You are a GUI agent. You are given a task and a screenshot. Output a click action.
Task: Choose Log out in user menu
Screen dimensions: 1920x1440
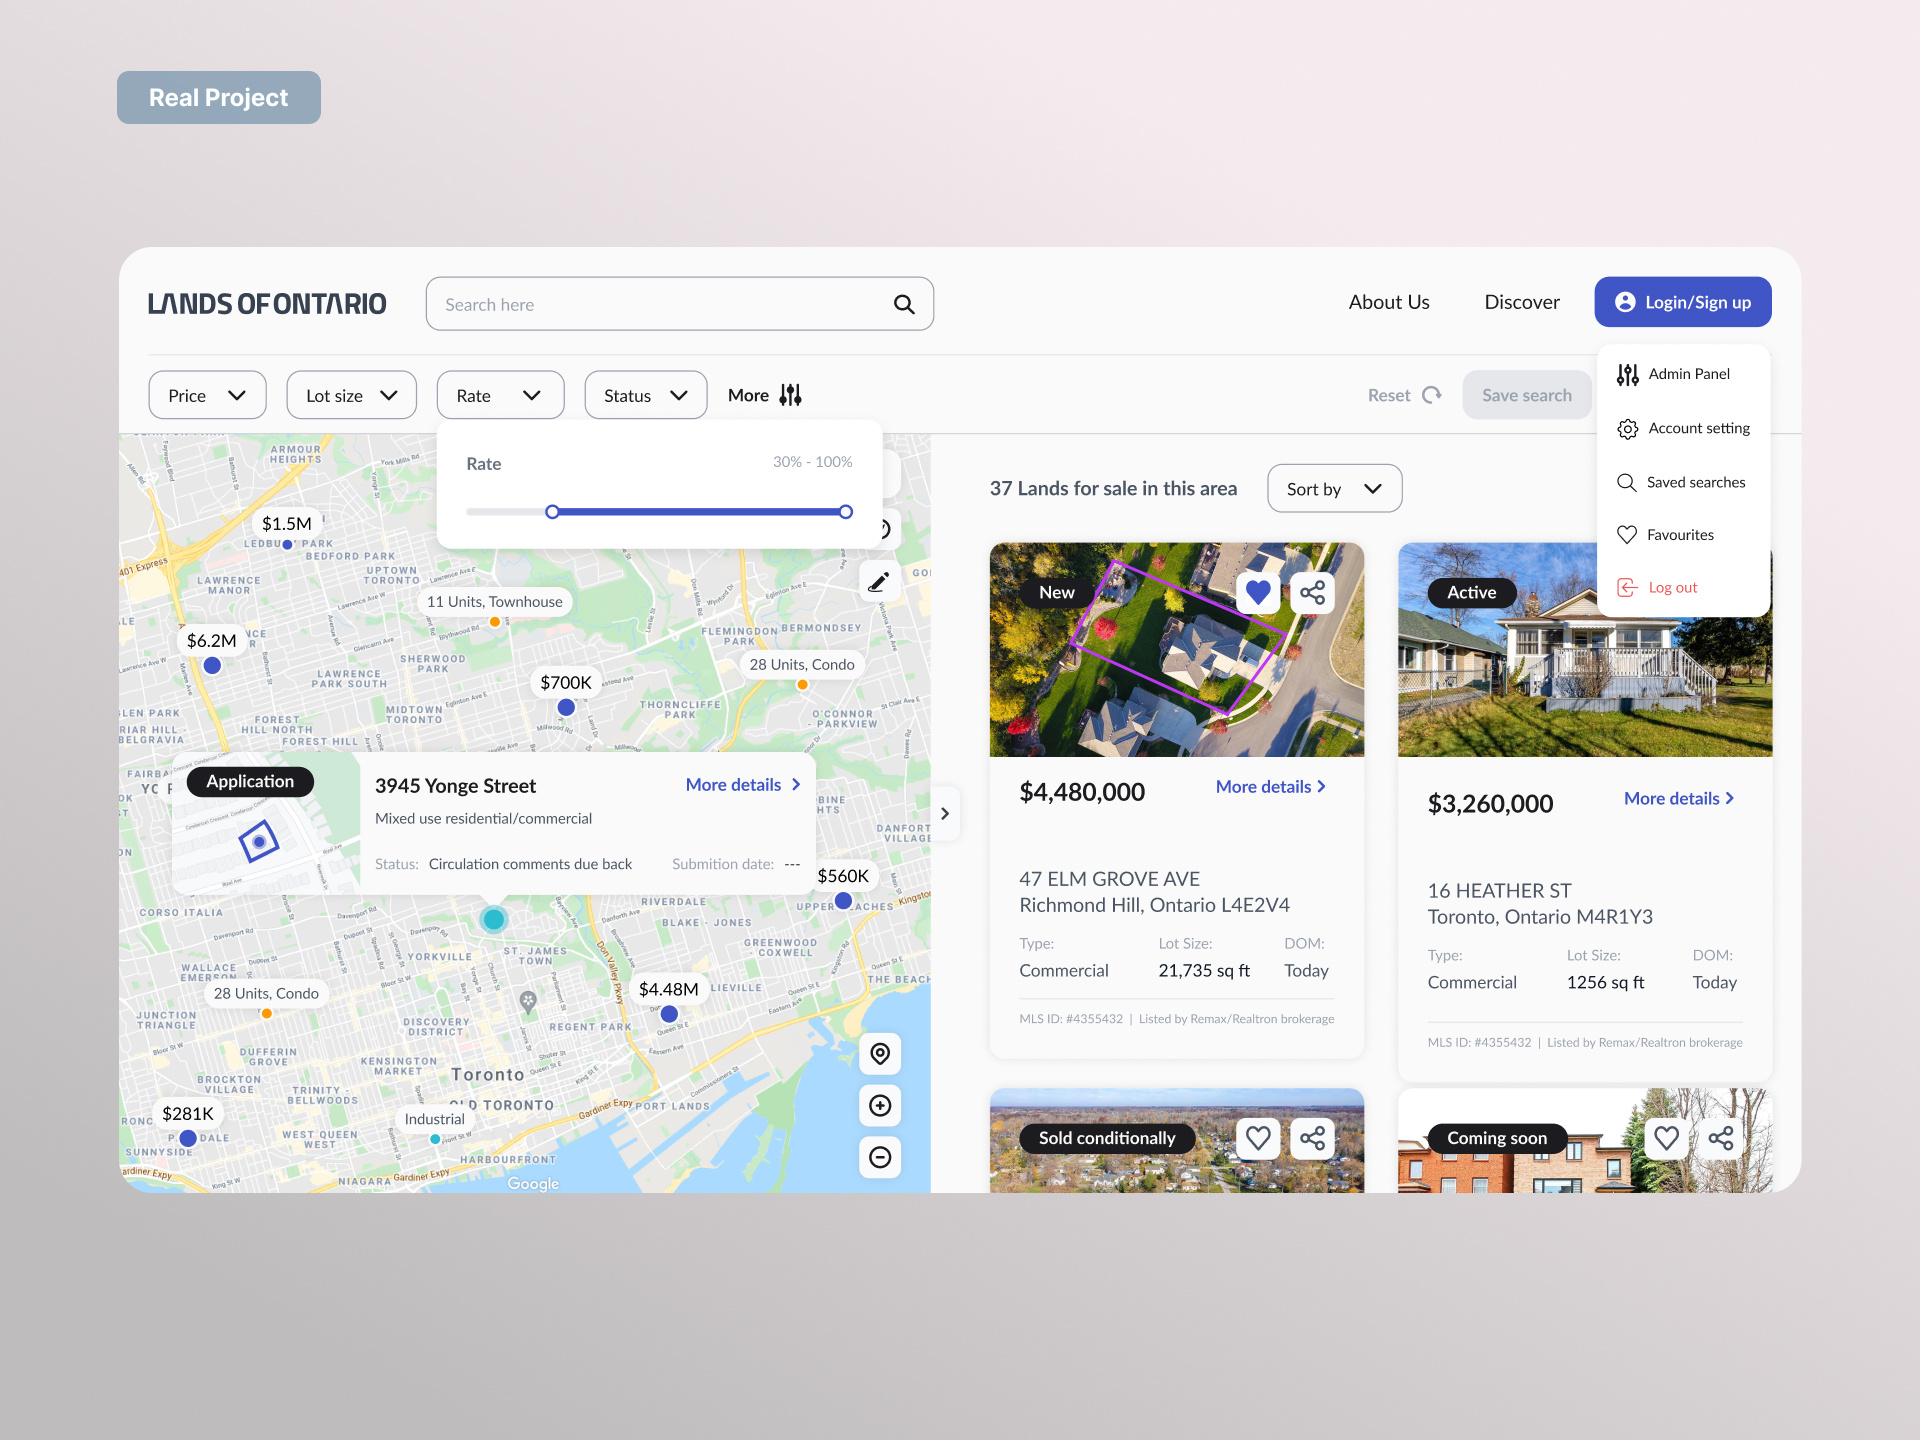coord(1672,588)
